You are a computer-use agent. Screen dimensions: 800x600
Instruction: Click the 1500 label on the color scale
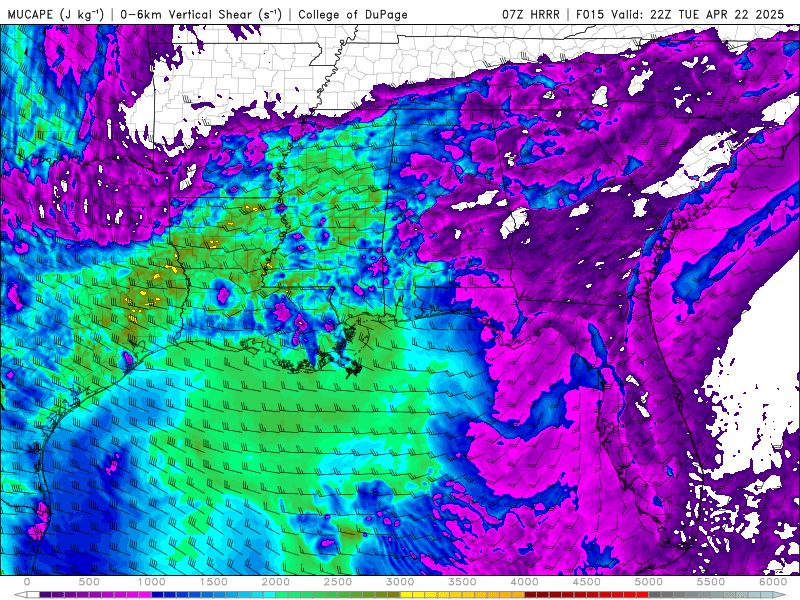pos(214,582)
